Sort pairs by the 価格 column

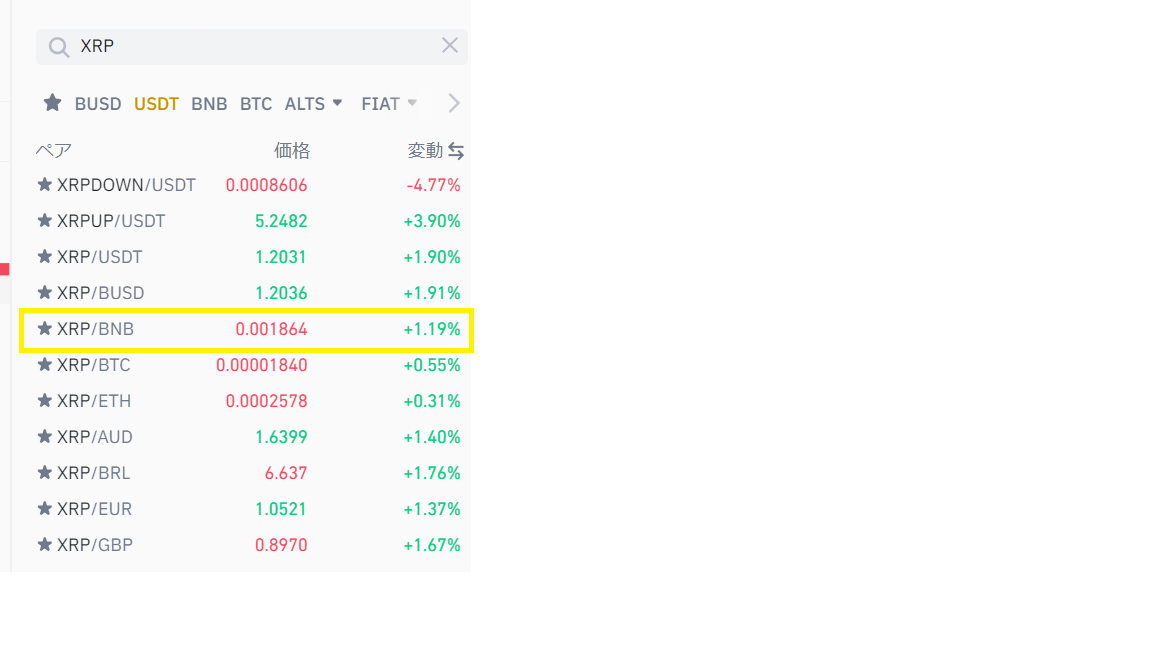pyautogui.click(x=292, y=151)
